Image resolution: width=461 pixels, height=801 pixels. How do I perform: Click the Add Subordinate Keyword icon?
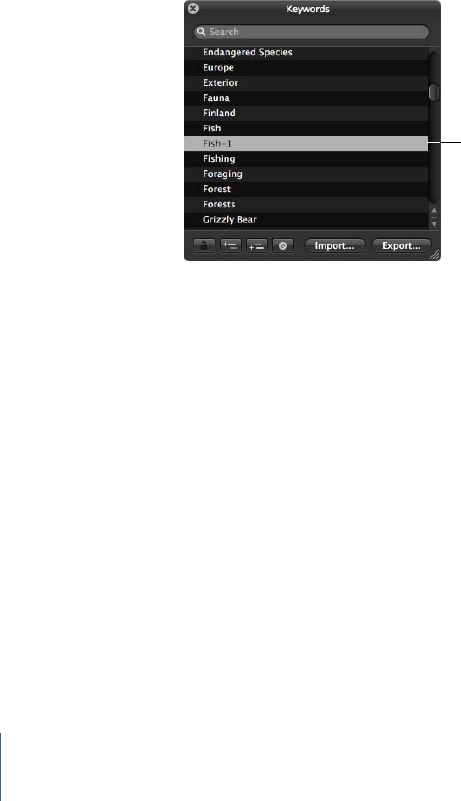(x=257, y=246)
